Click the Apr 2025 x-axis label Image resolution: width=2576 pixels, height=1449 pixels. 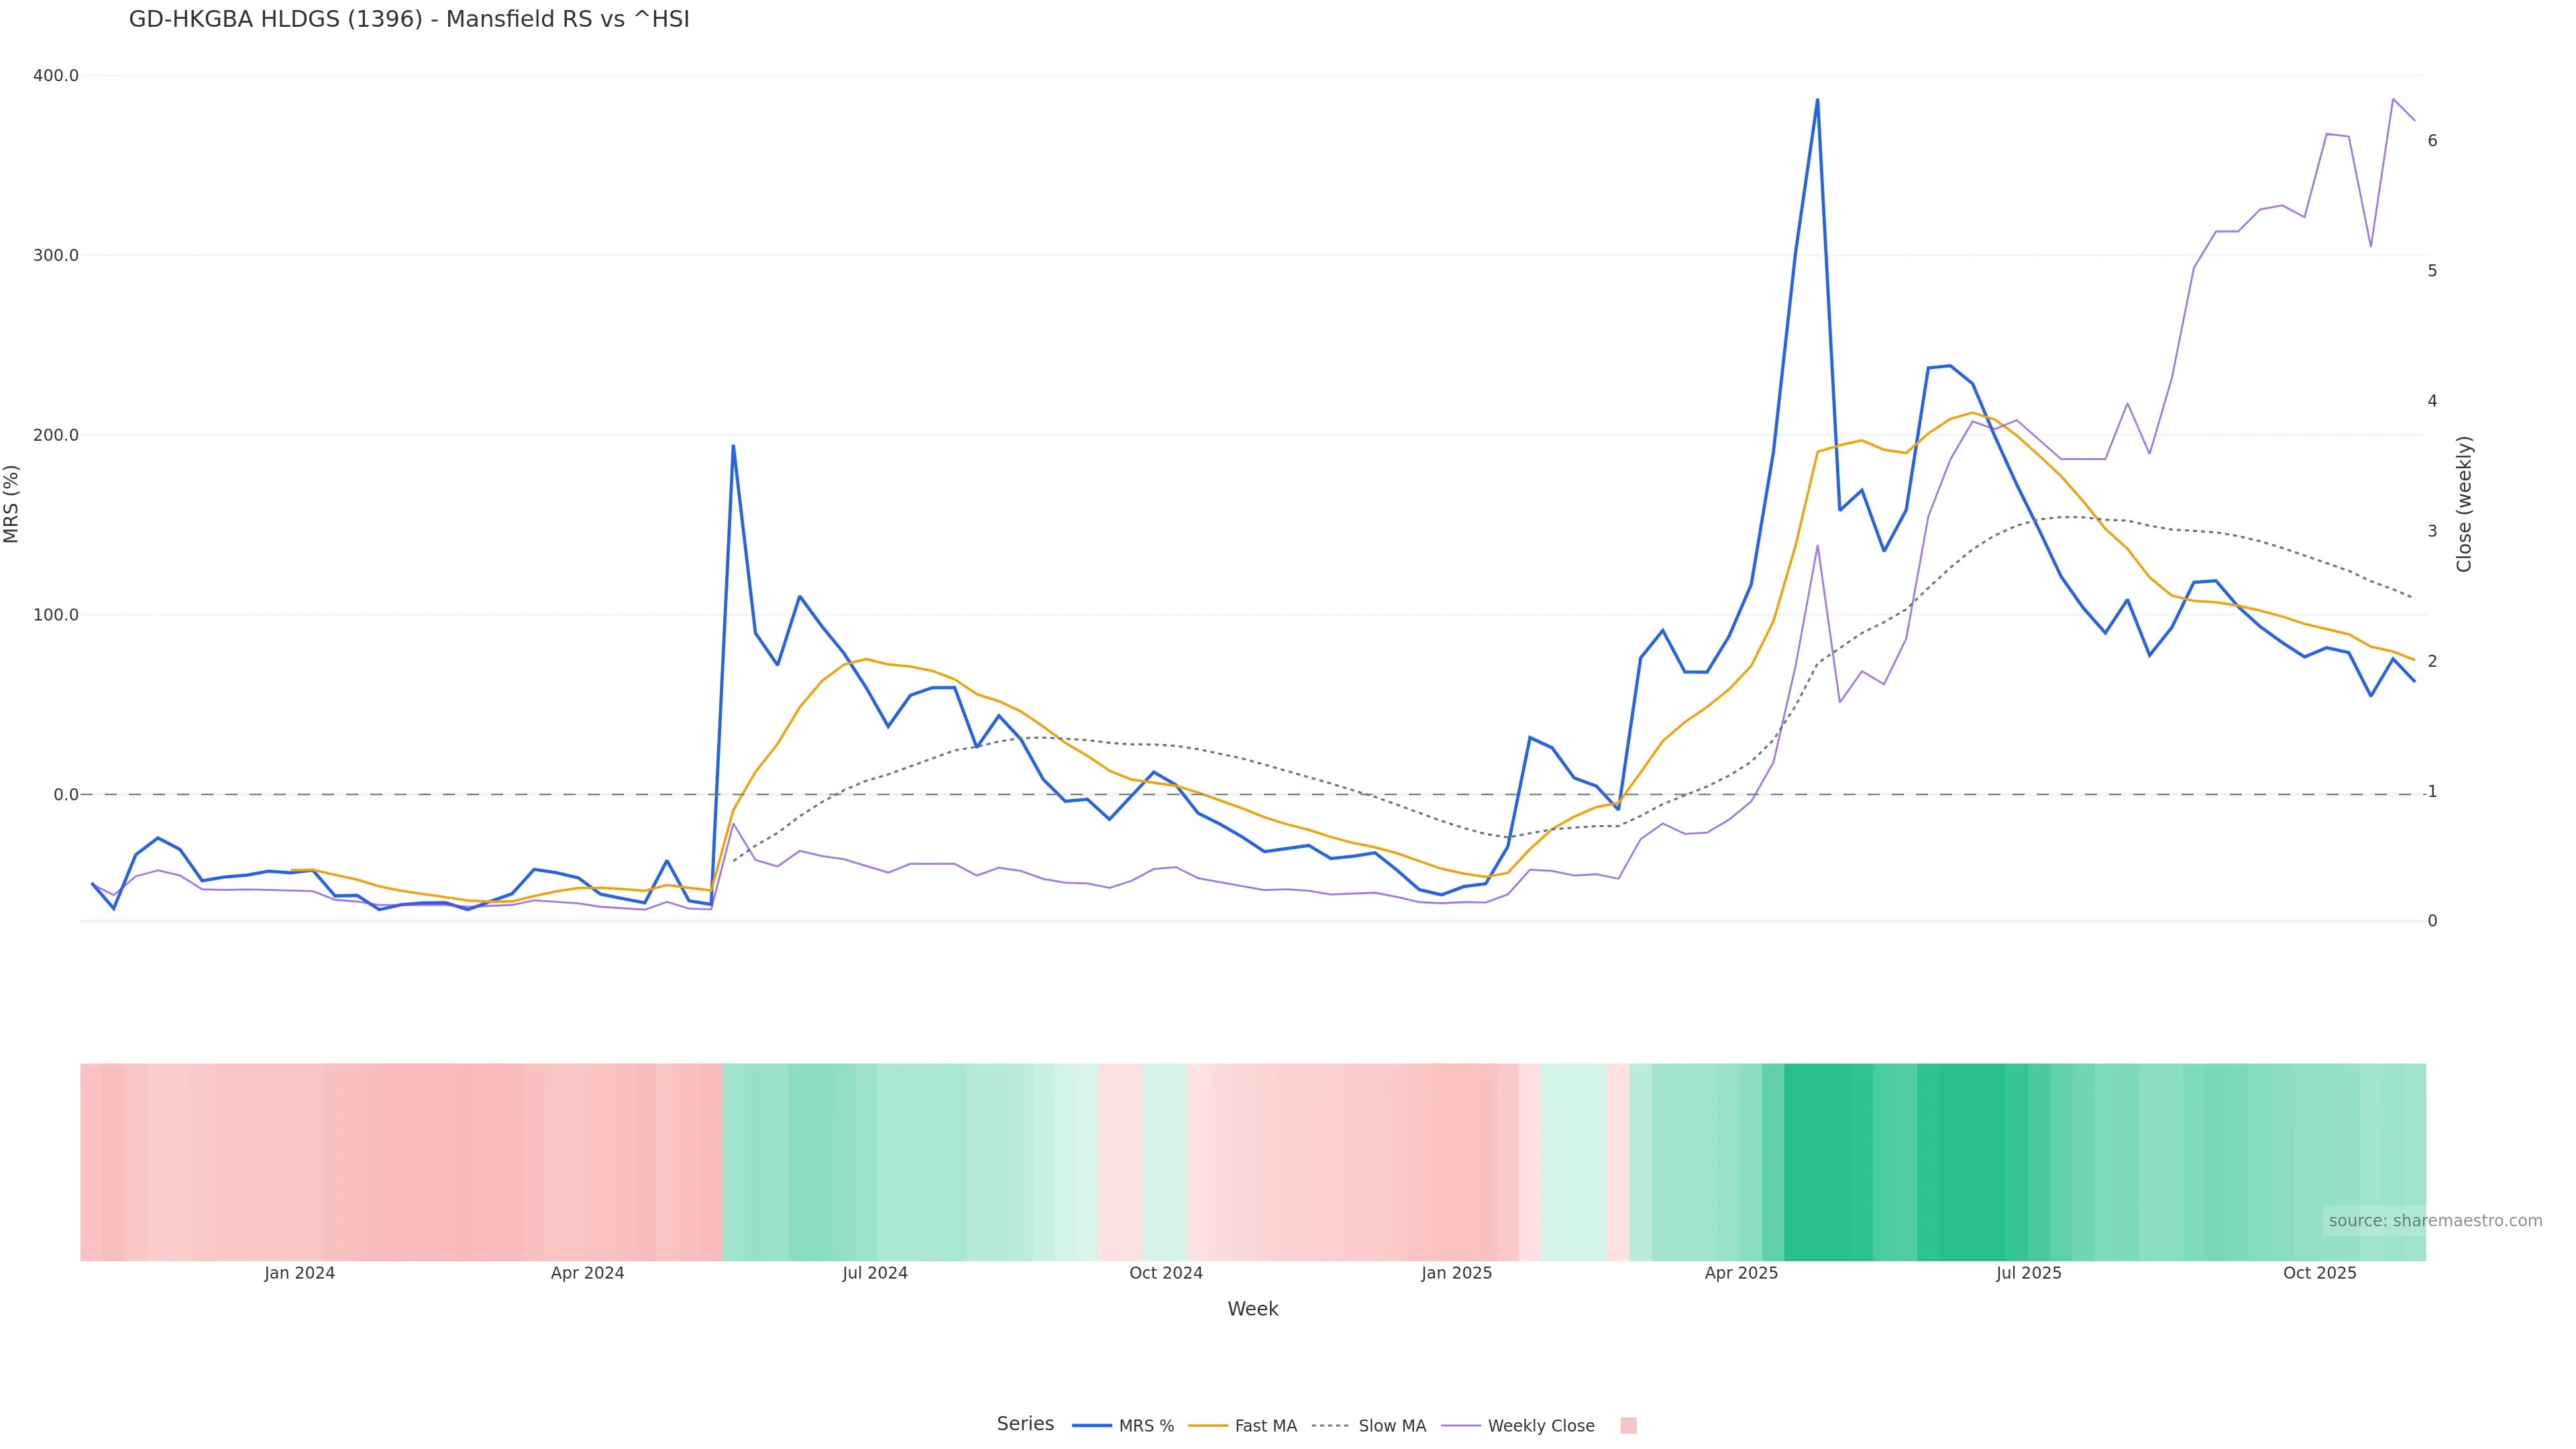click(1741, 1273)
